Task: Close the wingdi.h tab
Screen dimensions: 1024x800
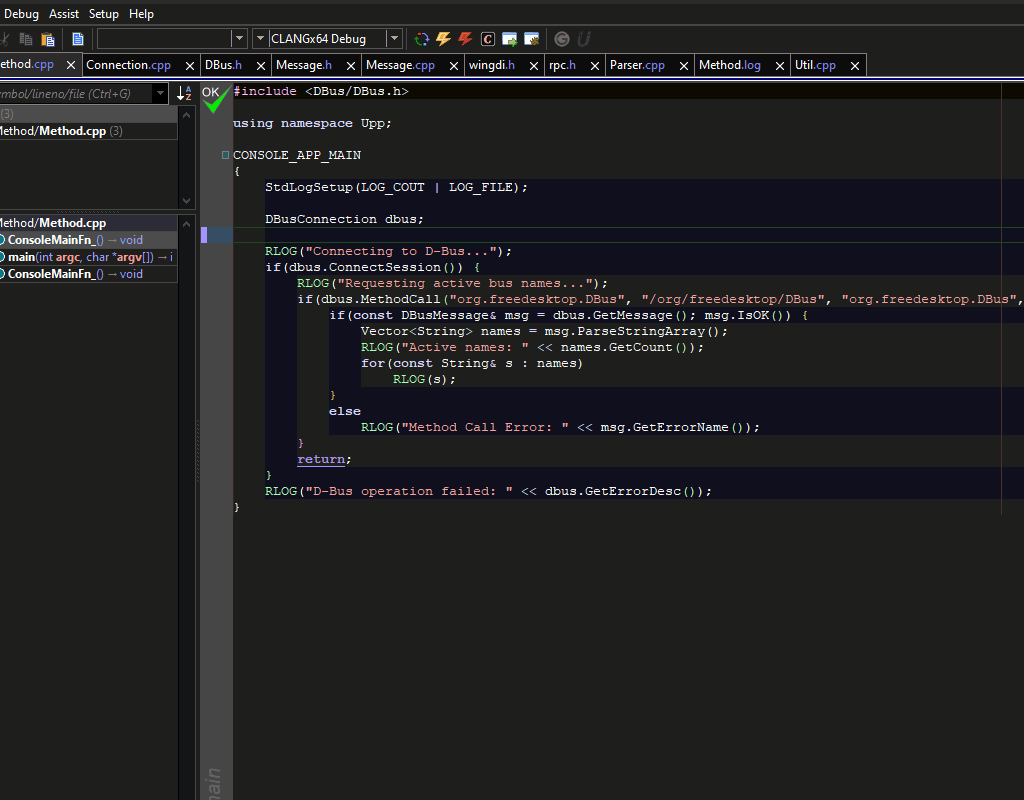Action: [534, 65]
